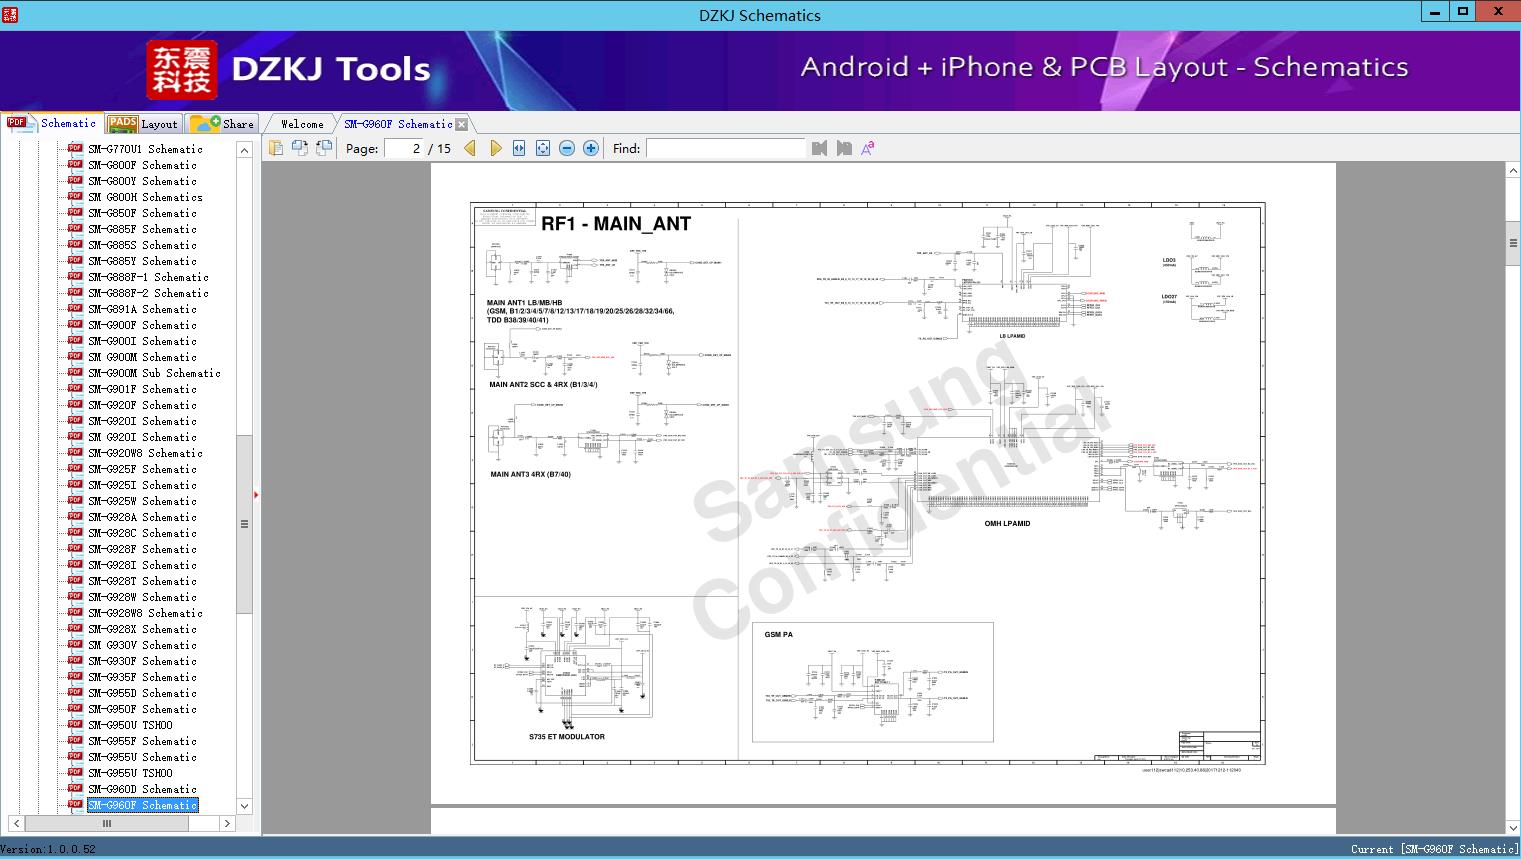The height and width of the screenshot is (859, 1521).
Task: Open SM-G928X Schematic entry
Action: point(142,629)
